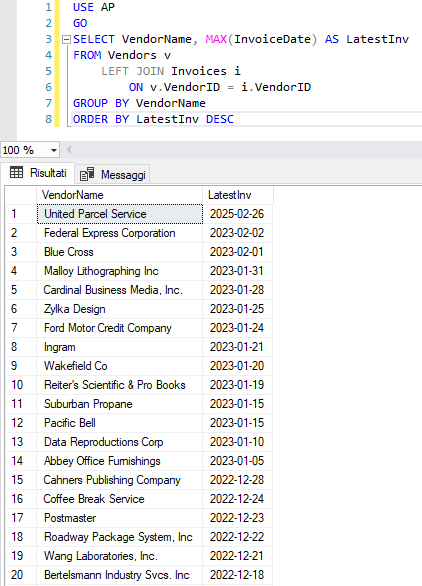Screen dimensions: 422x586
Task: Select the VendorName column header
Action: (x=119, y=195)
